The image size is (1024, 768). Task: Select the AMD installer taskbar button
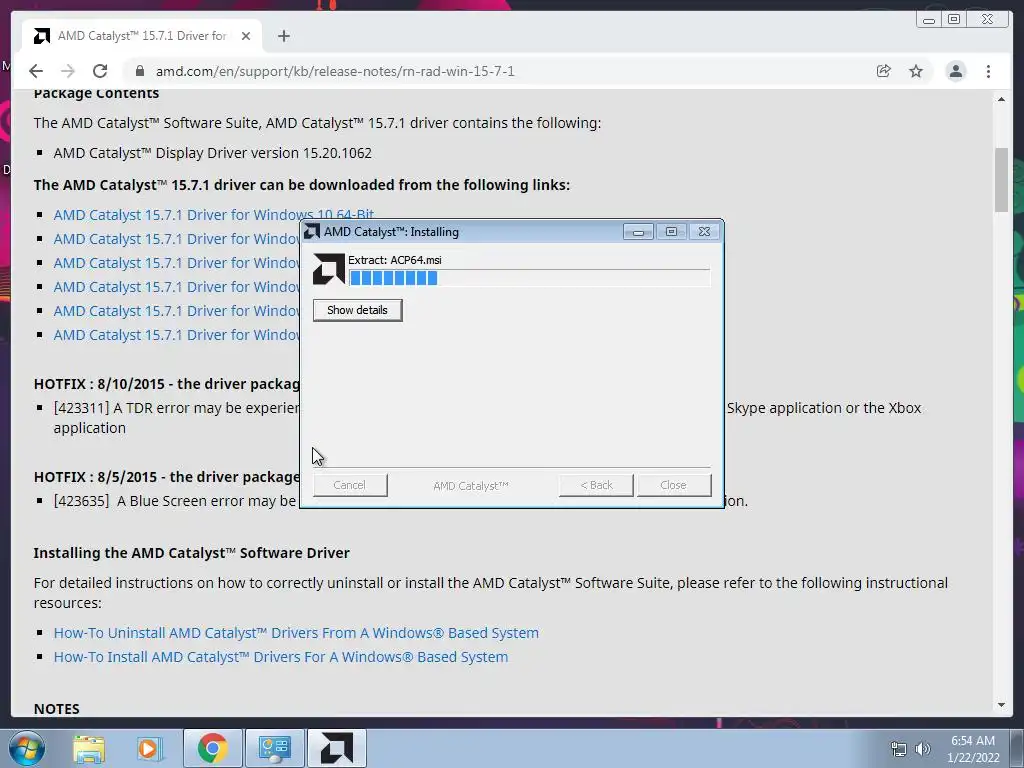coord(337,748)
